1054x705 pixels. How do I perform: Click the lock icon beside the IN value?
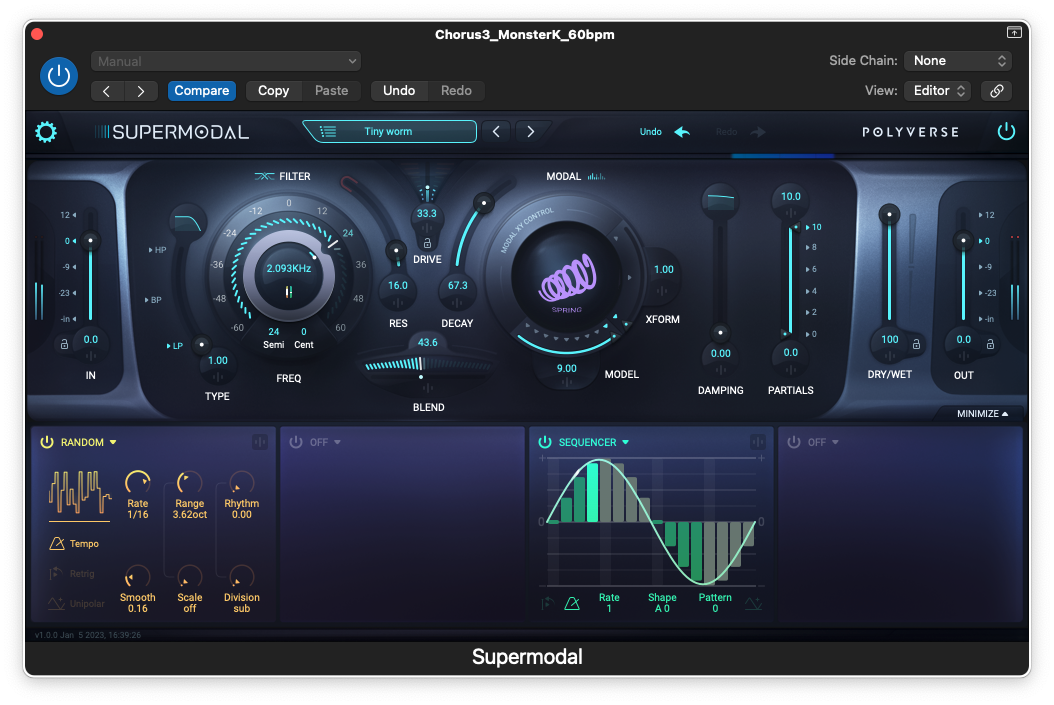[64, 344]
